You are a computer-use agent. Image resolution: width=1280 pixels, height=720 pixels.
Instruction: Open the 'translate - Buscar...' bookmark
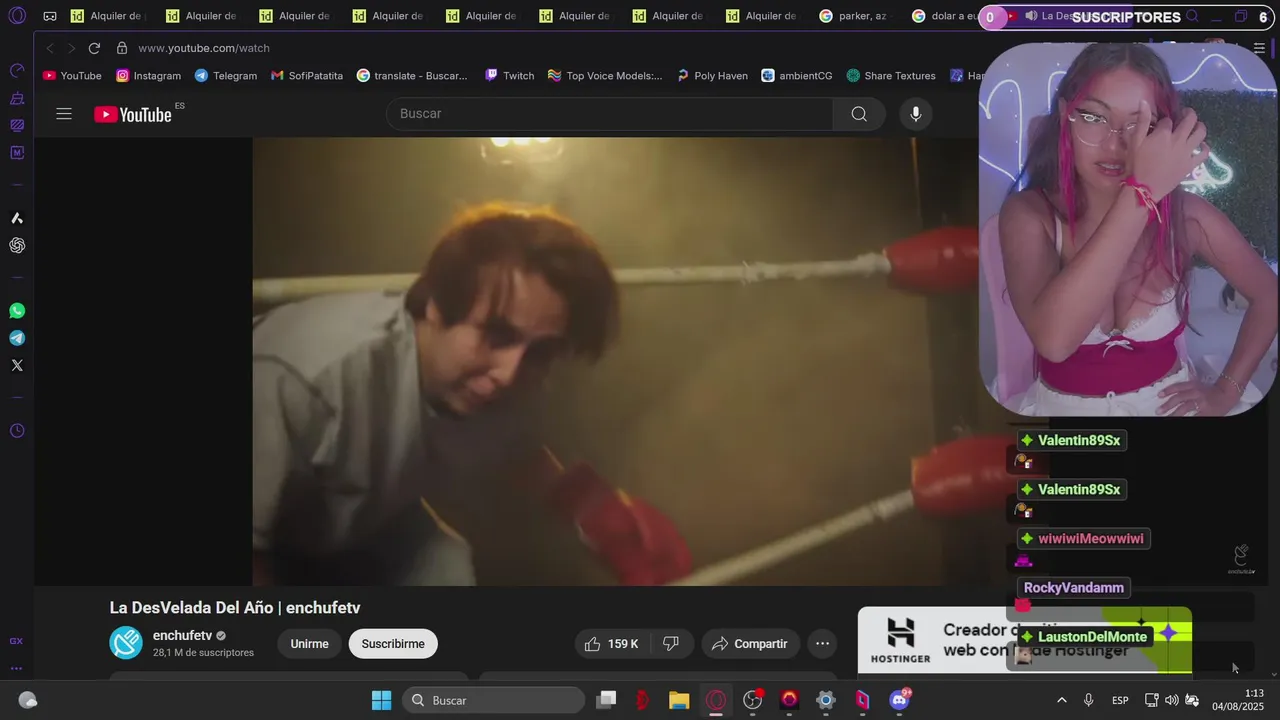(412, 76)
